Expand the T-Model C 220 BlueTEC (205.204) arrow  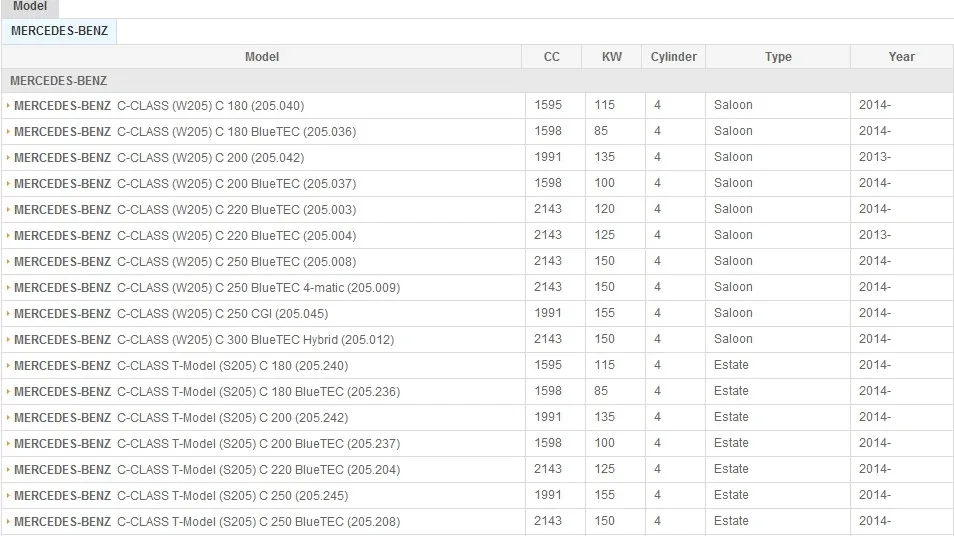(x=8, y=470)
